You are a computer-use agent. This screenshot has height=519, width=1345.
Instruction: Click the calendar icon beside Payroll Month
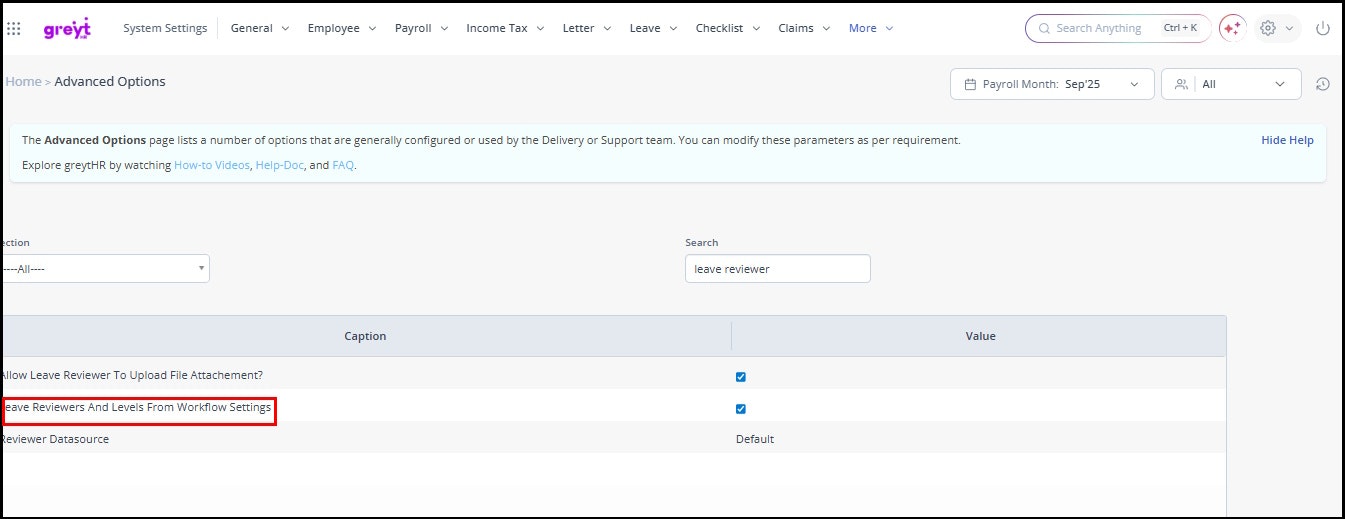[969, 84]
